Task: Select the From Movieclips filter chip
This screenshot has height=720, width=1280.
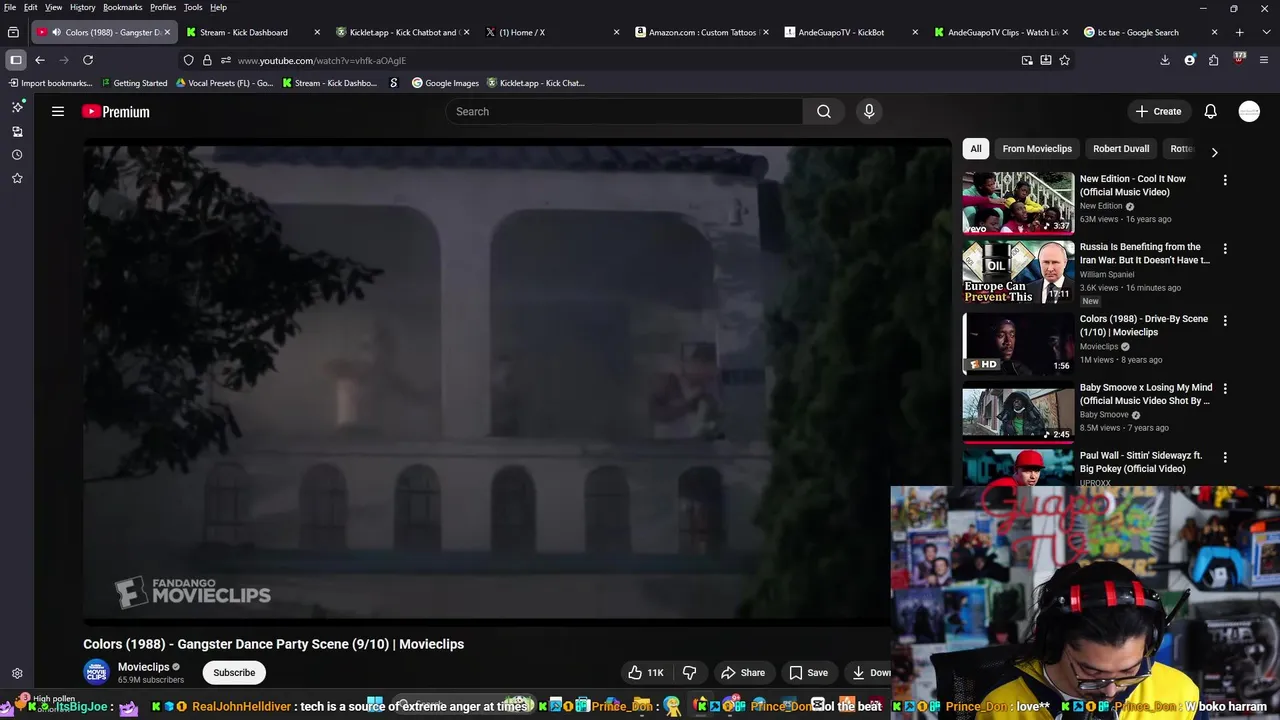Action: point(1037,149)
